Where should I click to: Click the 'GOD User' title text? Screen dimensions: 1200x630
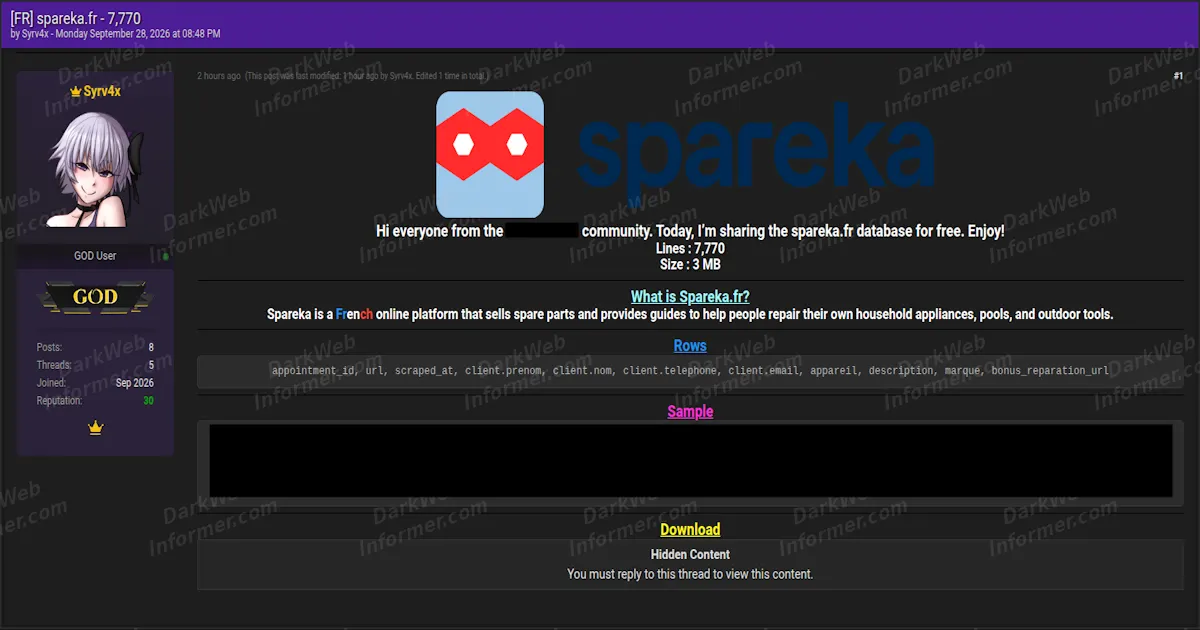pyautogui.click(x=95, y=256)
